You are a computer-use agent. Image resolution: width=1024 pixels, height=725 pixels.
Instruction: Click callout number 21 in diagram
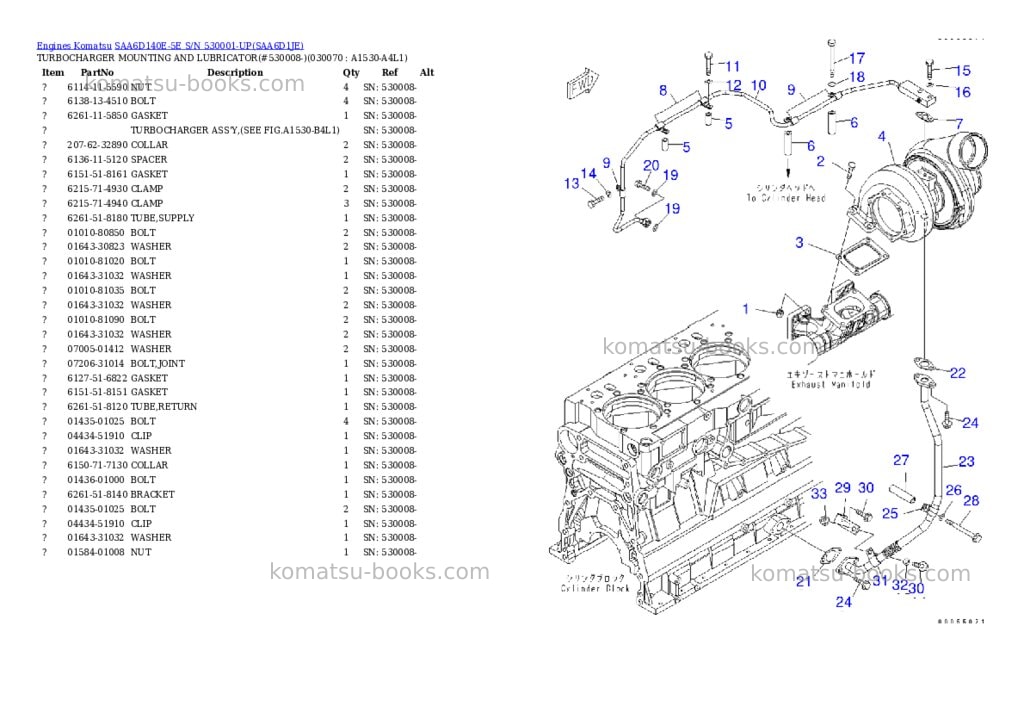803,581
